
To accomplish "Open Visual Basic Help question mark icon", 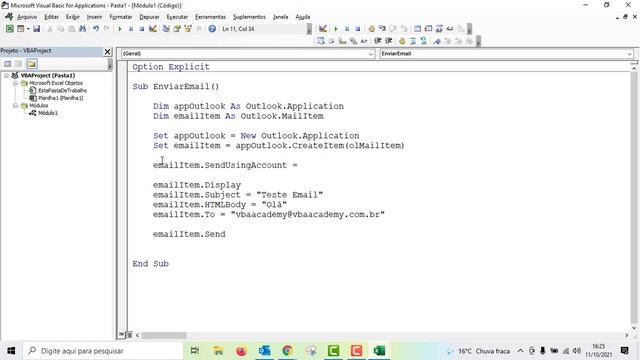I will coord(212,29).
